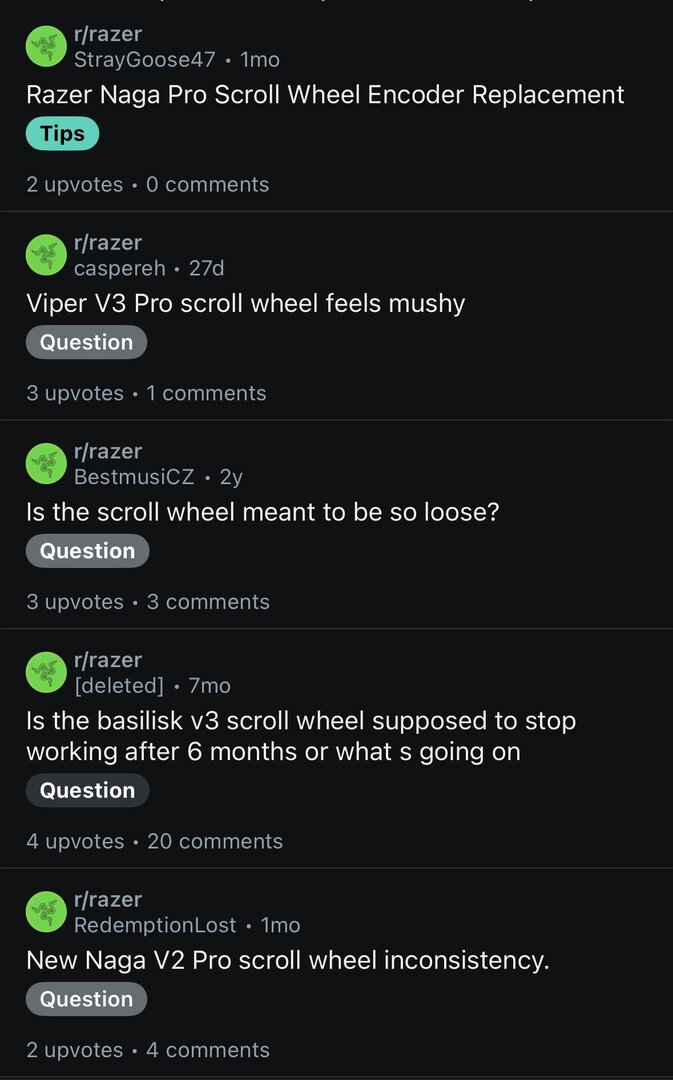Select the green Tips flair tag

click(x=62, y=133)
